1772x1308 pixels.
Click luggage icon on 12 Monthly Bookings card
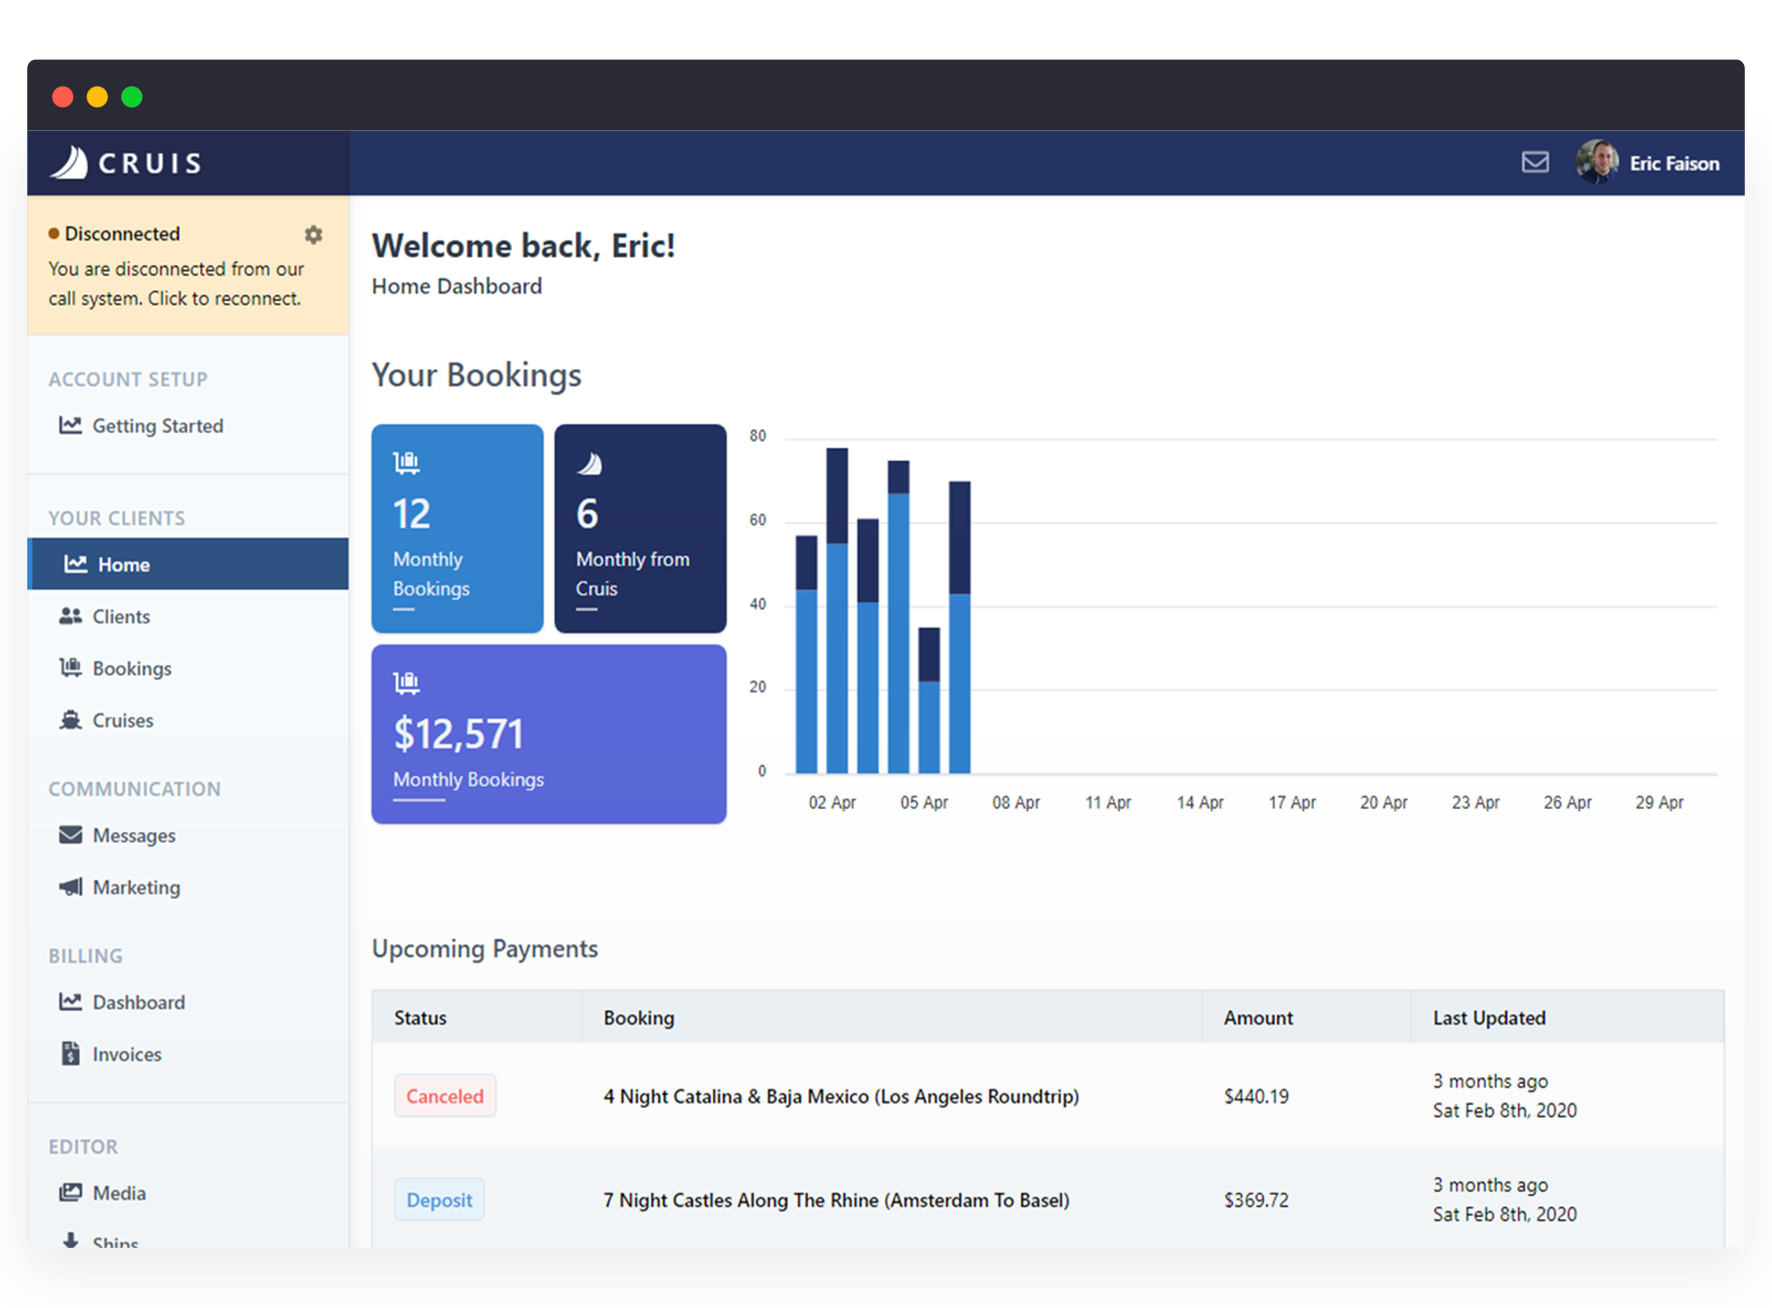pyautogui.click(x=406, y=462)
